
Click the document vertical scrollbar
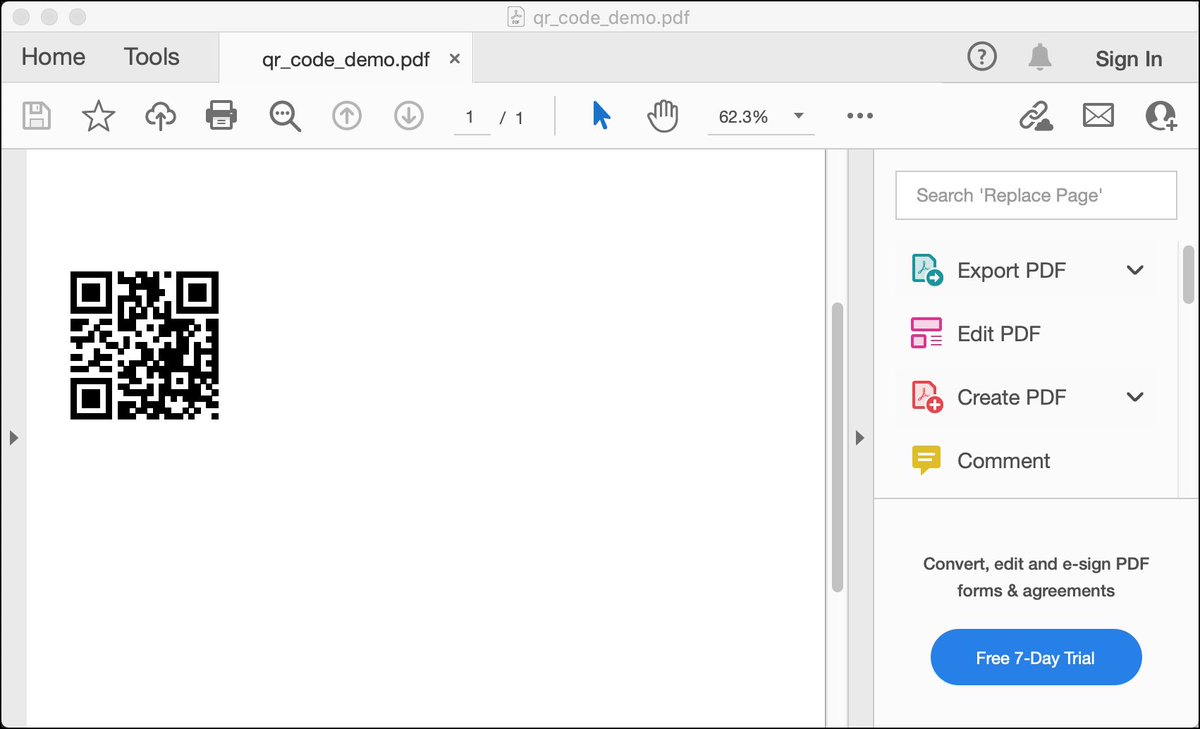point(838,446)
